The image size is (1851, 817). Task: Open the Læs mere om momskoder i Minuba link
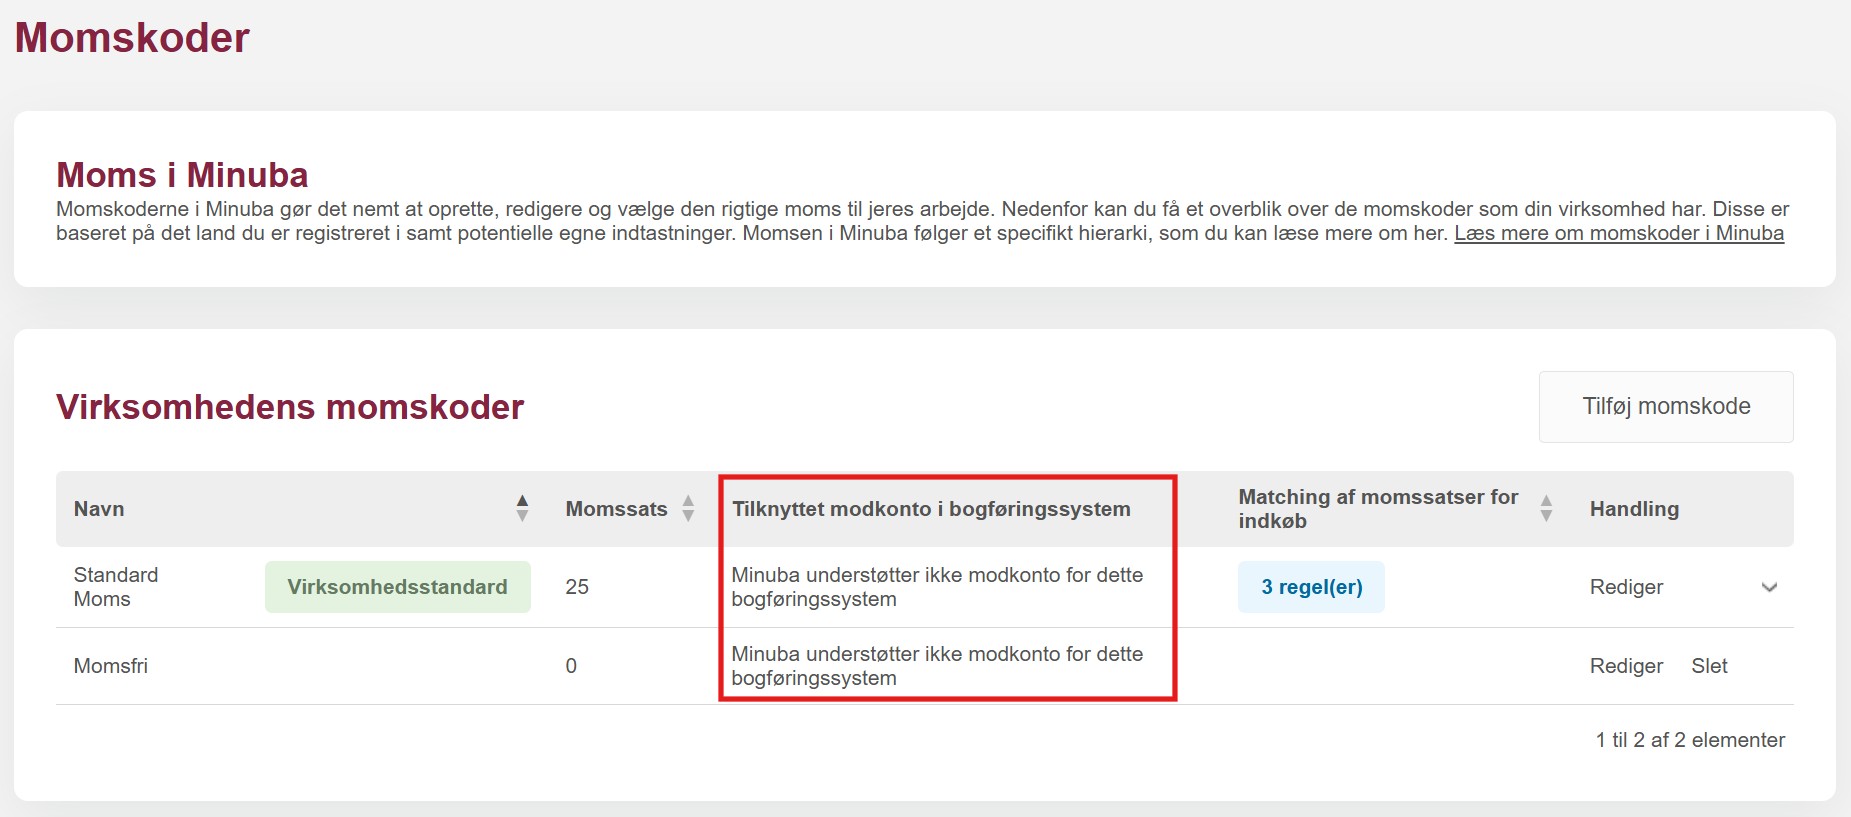(1618, 233)
